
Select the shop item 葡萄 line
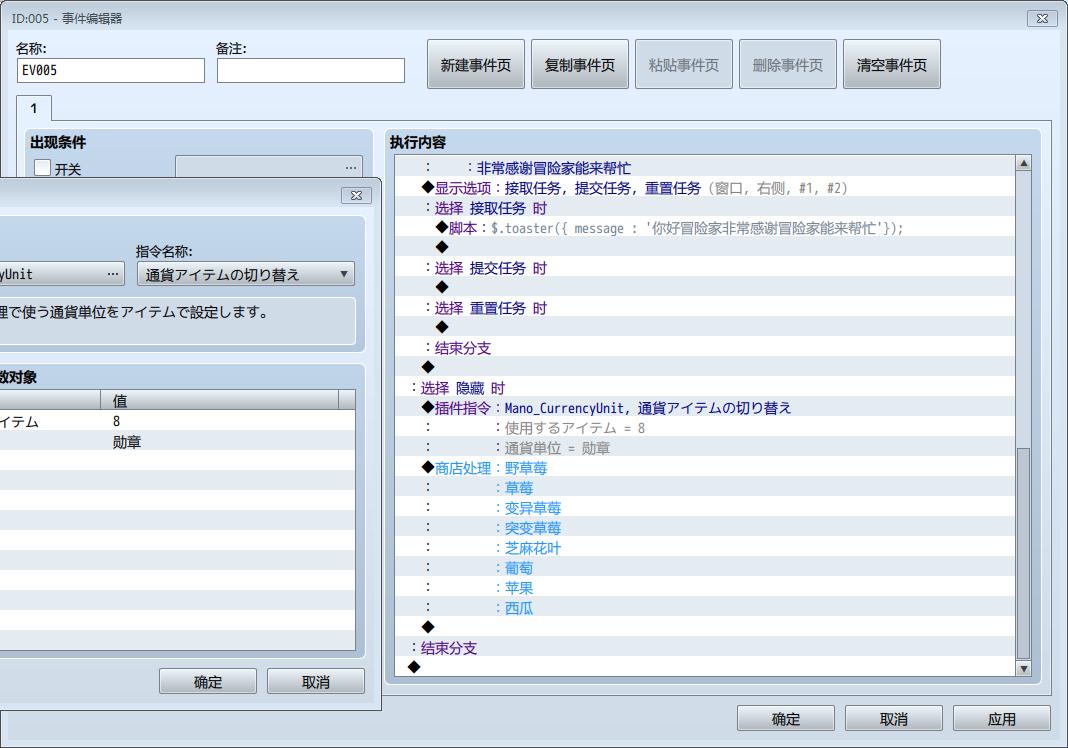705,567
